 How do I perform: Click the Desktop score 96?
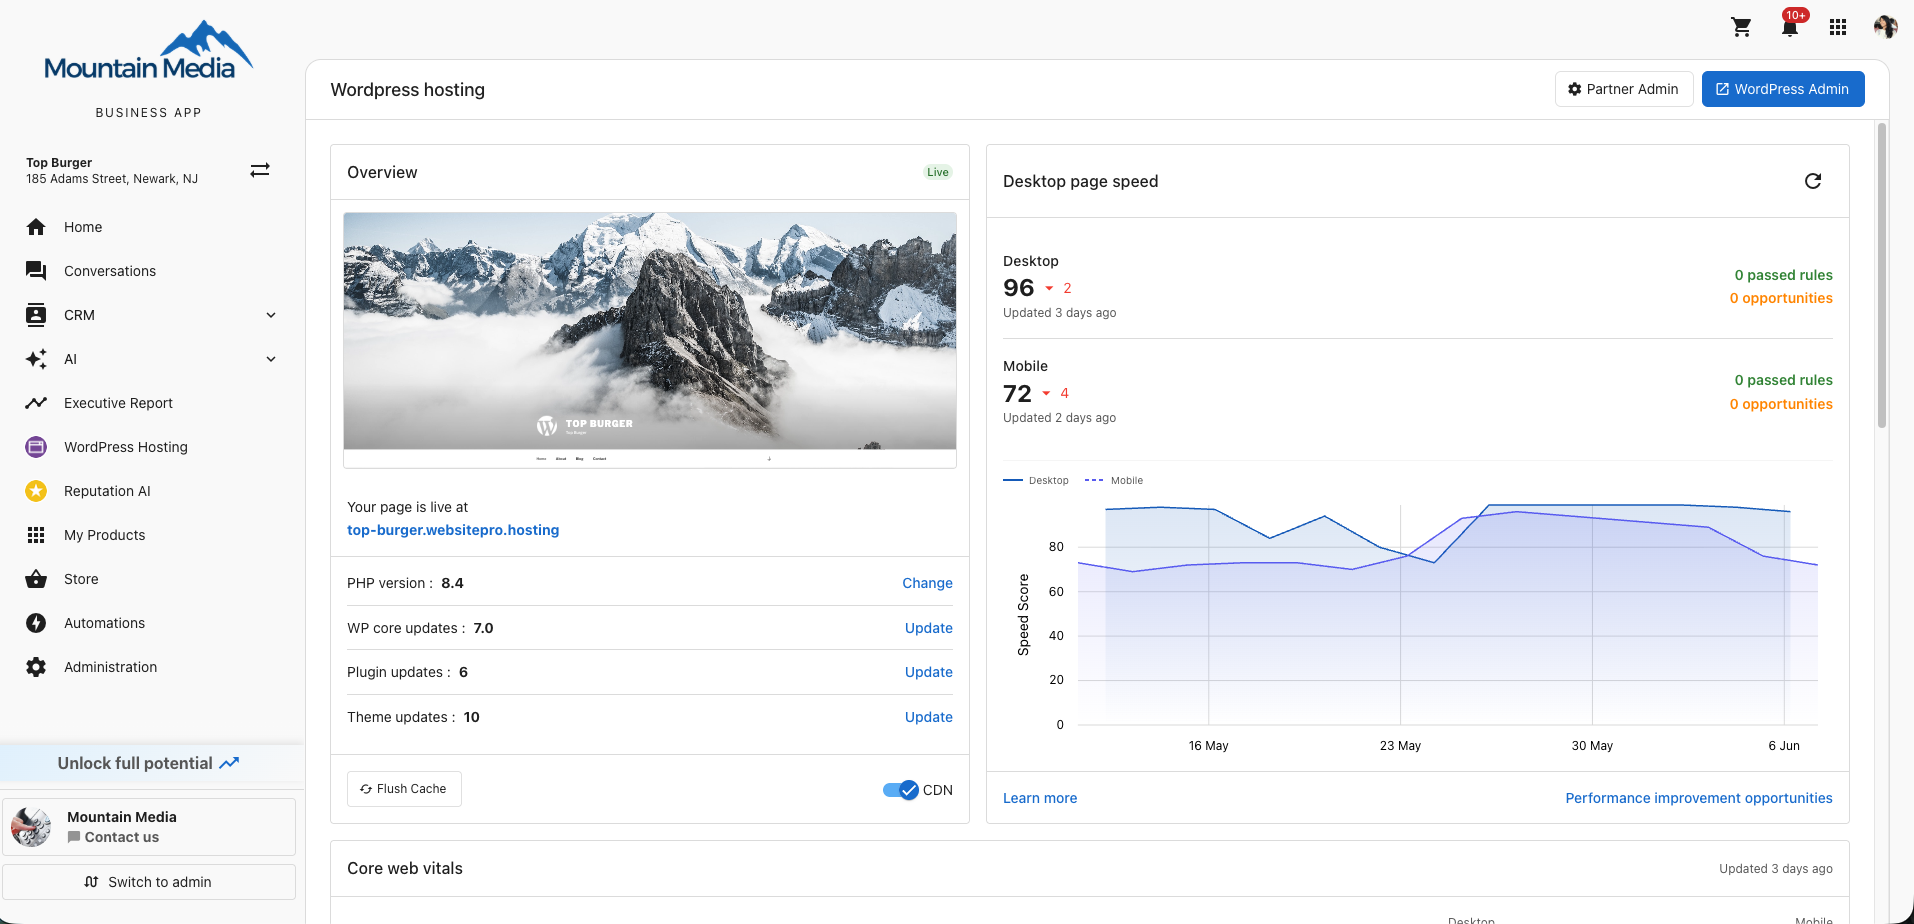click(x=1019, y=288)
